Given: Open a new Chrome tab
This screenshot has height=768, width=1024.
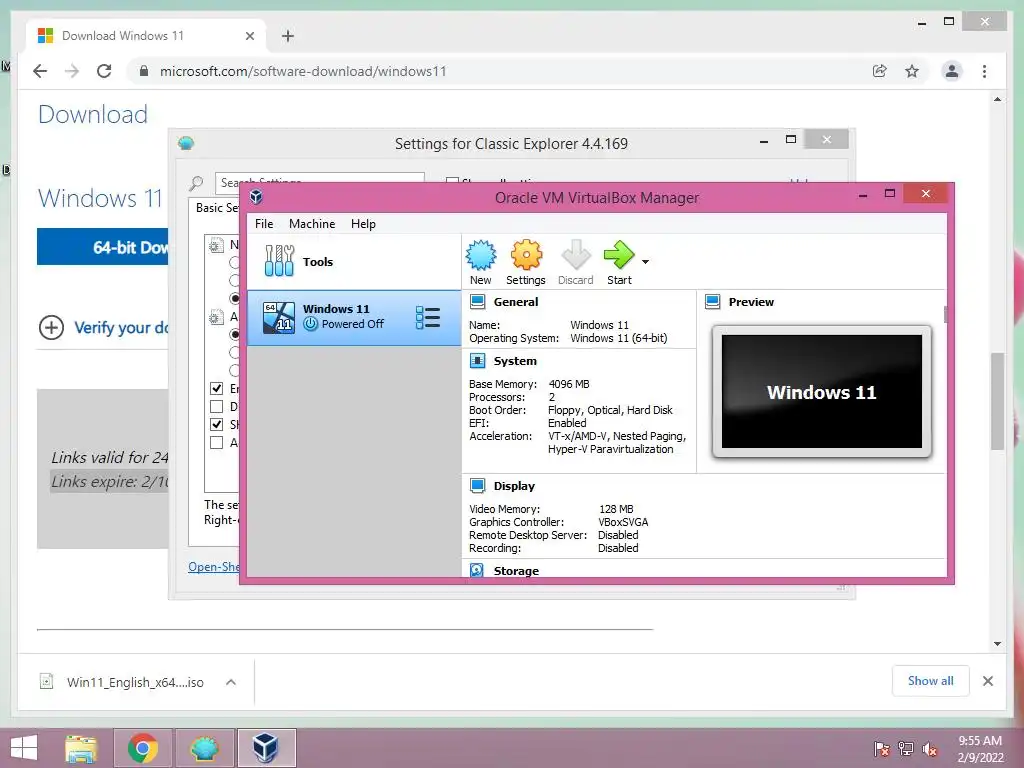Looking at the screenshot, I should [x=288, y=36].
